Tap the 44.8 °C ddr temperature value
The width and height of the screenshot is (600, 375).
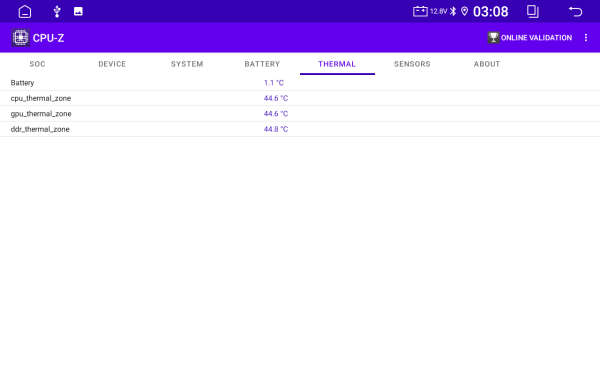[276, 129]
